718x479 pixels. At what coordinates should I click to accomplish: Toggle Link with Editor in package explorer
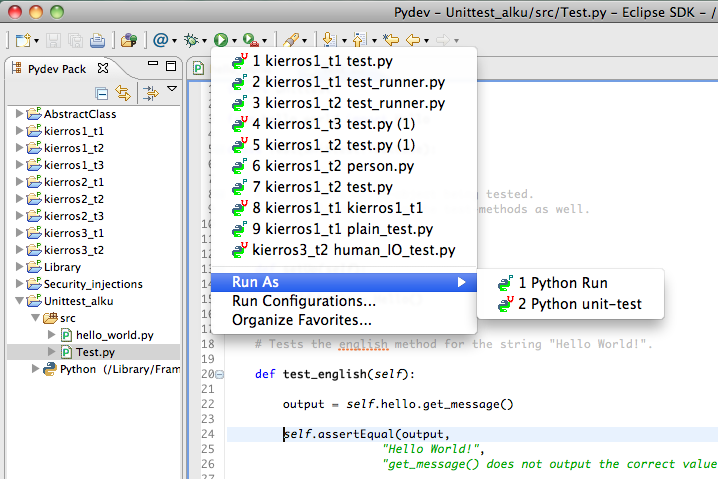(x=123, y=93)
